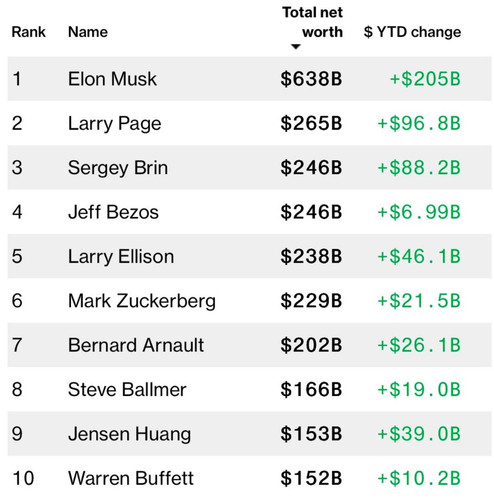Screen dimensions: 494x500
Task: Open Elon Musk's profile
Action: (112, 79)
